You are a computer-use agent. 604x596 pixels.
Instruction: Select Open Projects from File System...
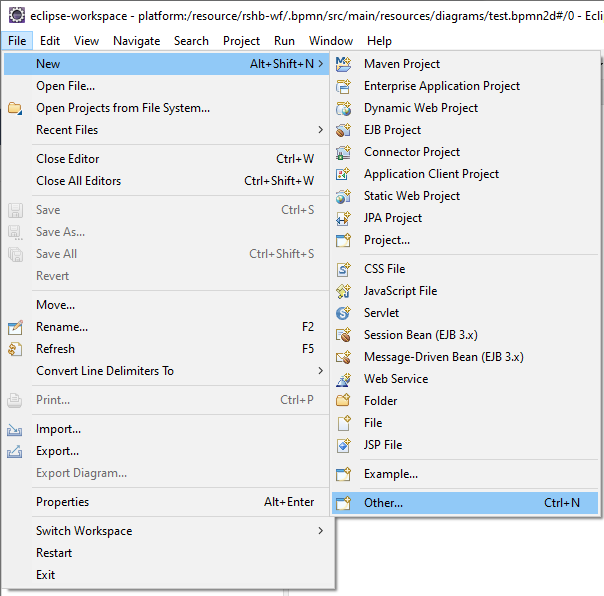[x=166, y=108]
